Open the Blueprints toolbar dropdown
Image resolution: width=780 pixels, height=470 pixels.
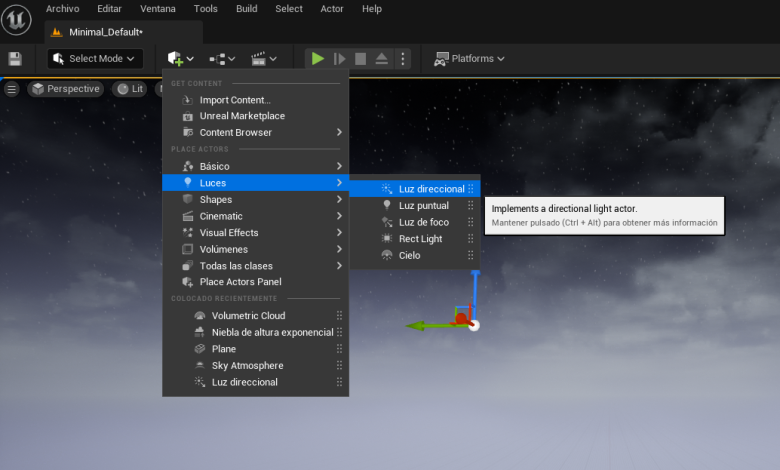click(x=222, y=59)
